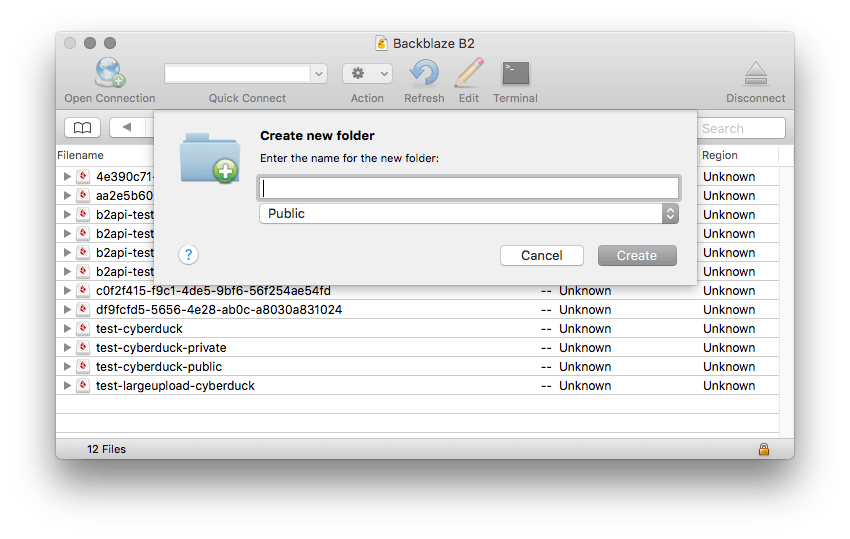Select the c0f2f415-f9c1-4de5-9bf6-56f254ae54fd filename

213,291
